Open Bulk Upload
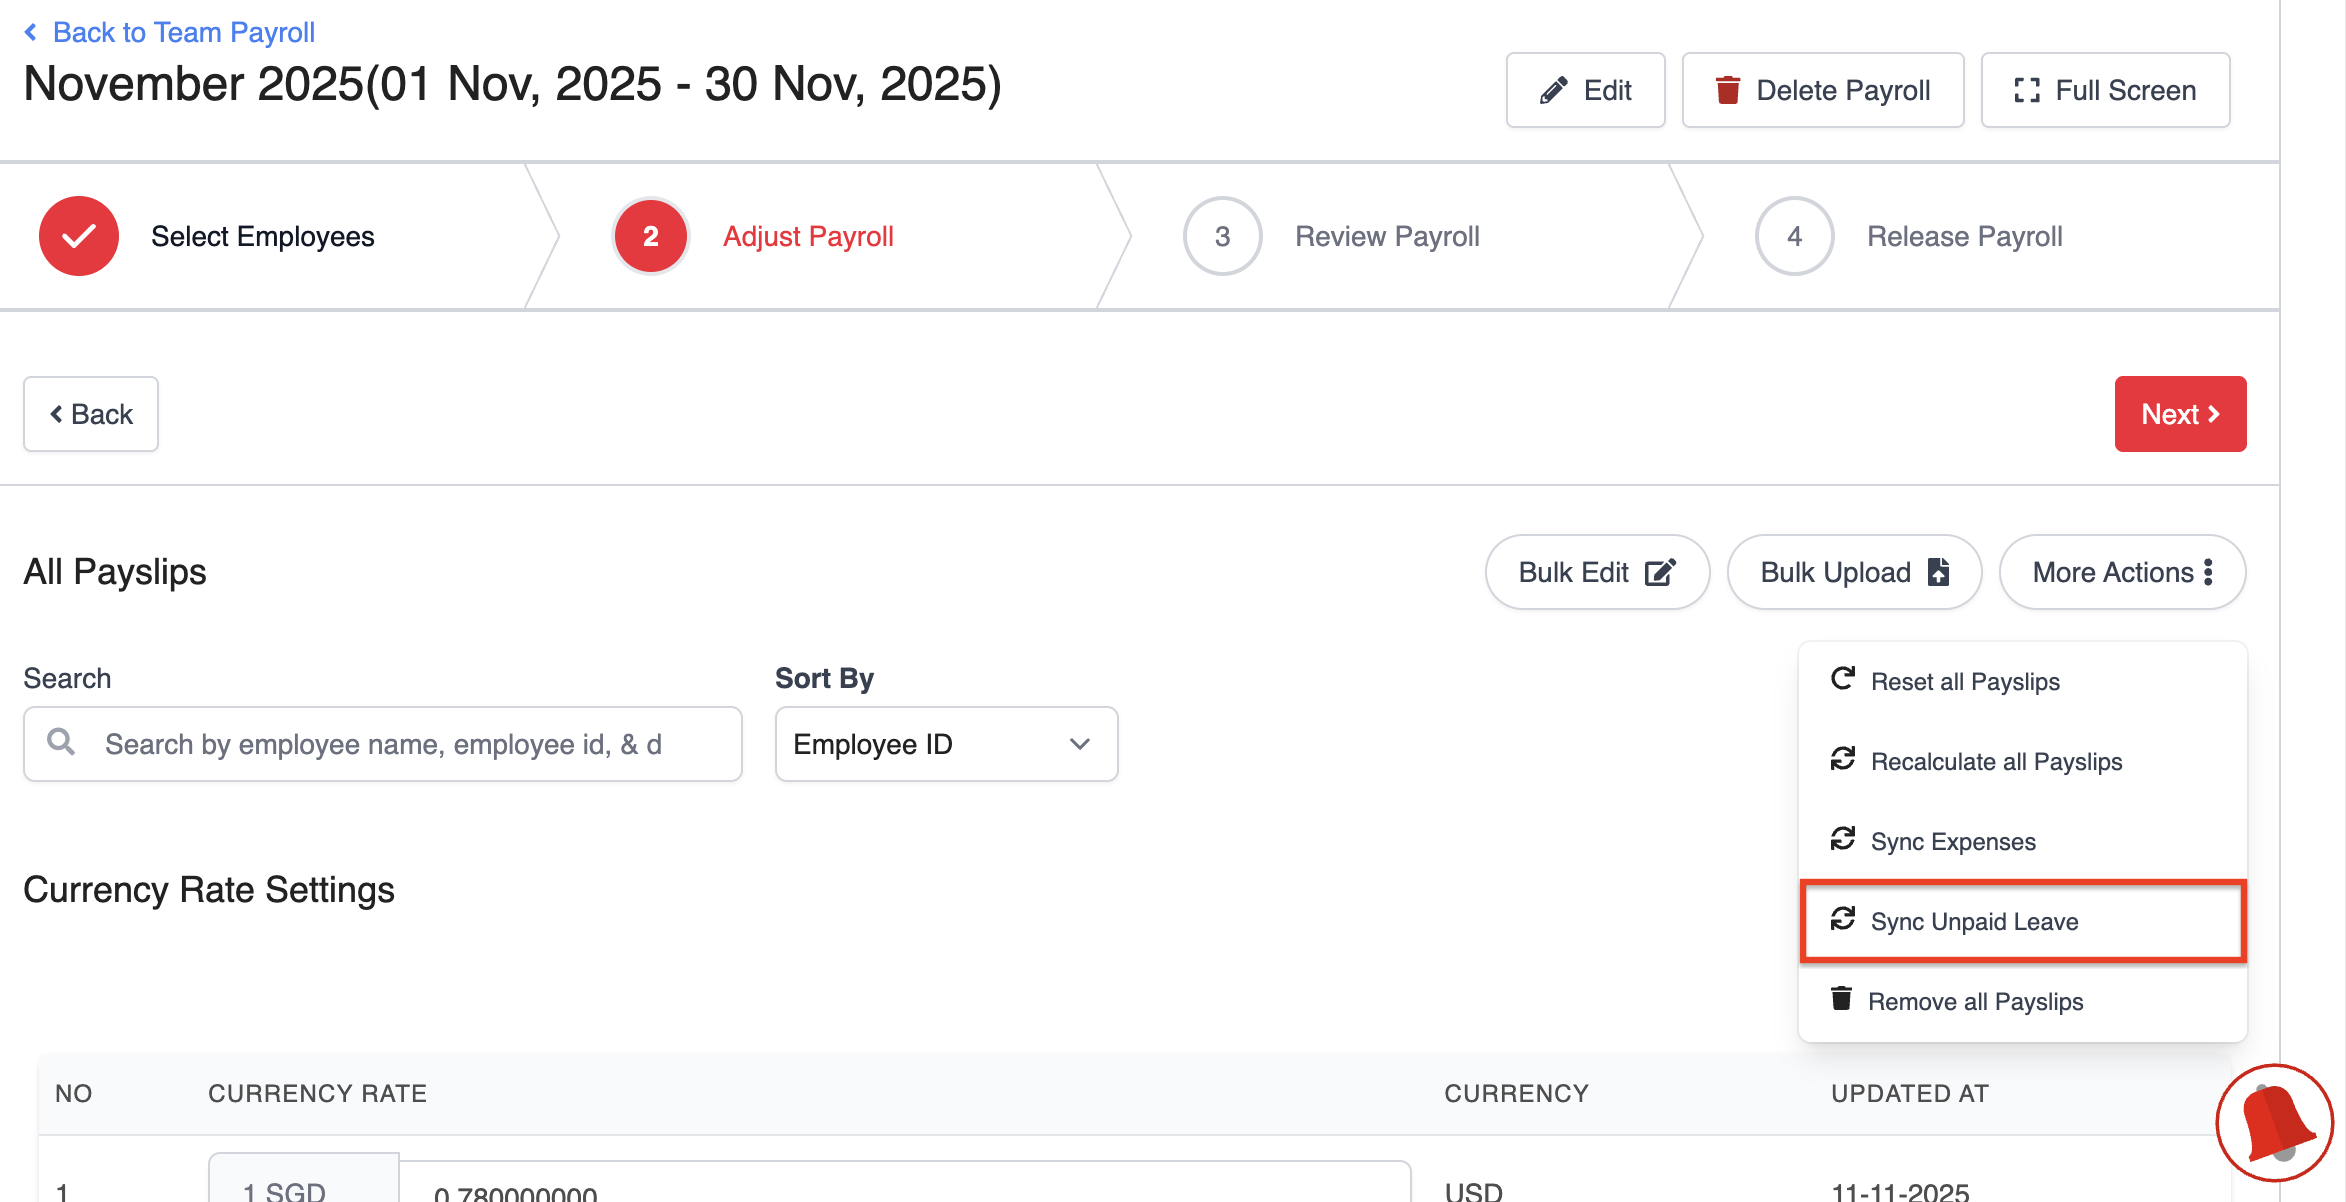The width and height of the screenshot is (2346, 1202). pos(1854,572)
